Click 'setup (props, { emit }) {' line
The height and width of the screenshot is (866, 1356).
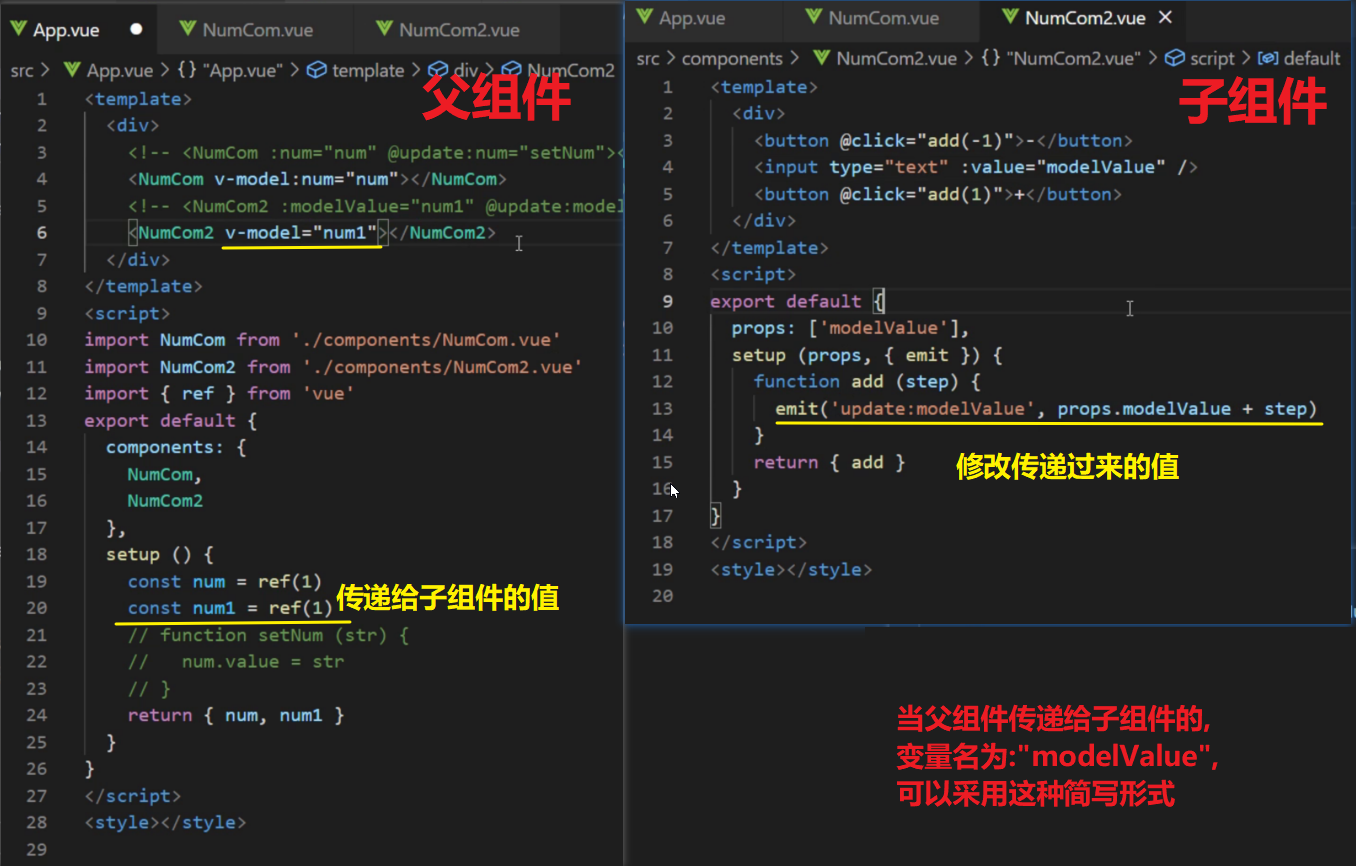[x=866, y=355]
